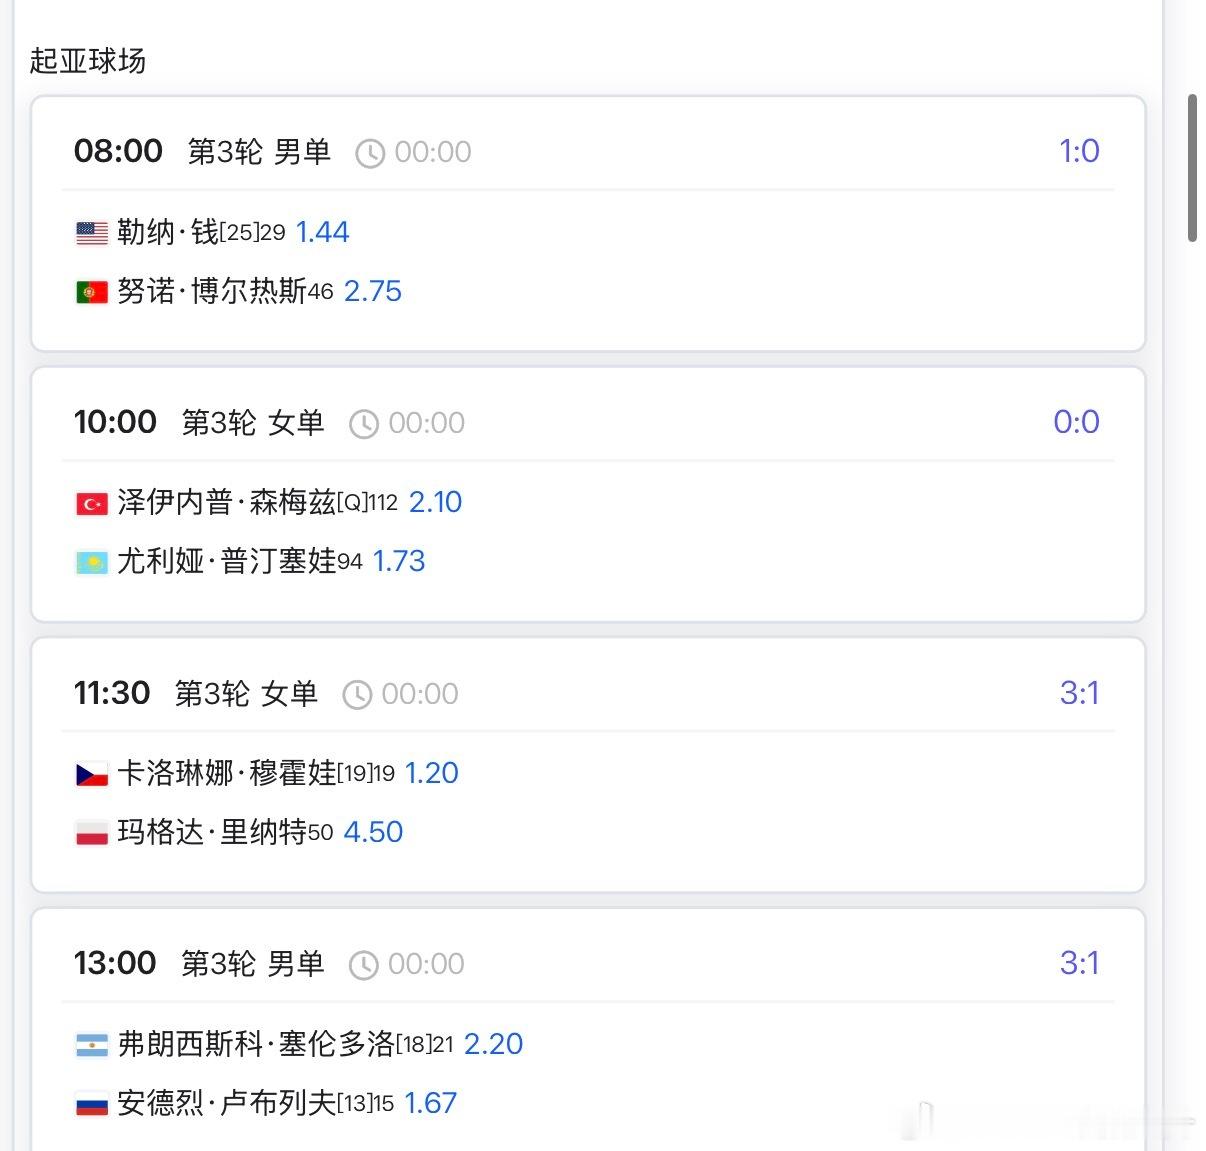Click the Russia flag beside 安德烈·卢布列夫

(x=92, y=1104)
